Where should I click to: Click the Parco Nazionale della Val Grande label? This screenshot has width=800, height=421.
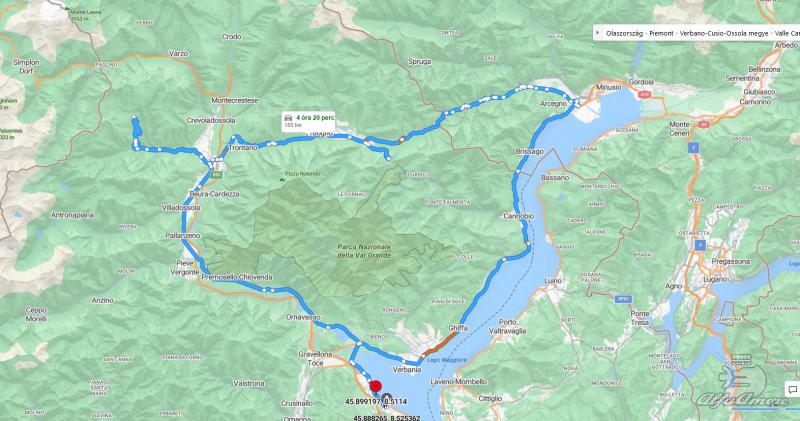pos(364,251)
